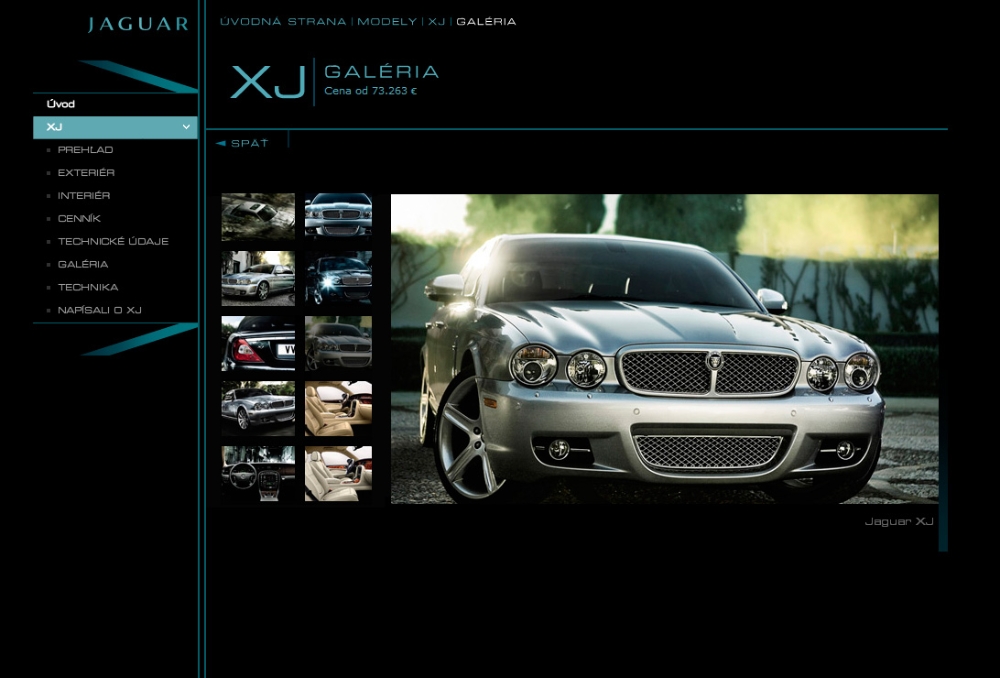Open thumbnail of car seen from above
The height and width of the screenshot is (678, 1000).
click(258, 217)
